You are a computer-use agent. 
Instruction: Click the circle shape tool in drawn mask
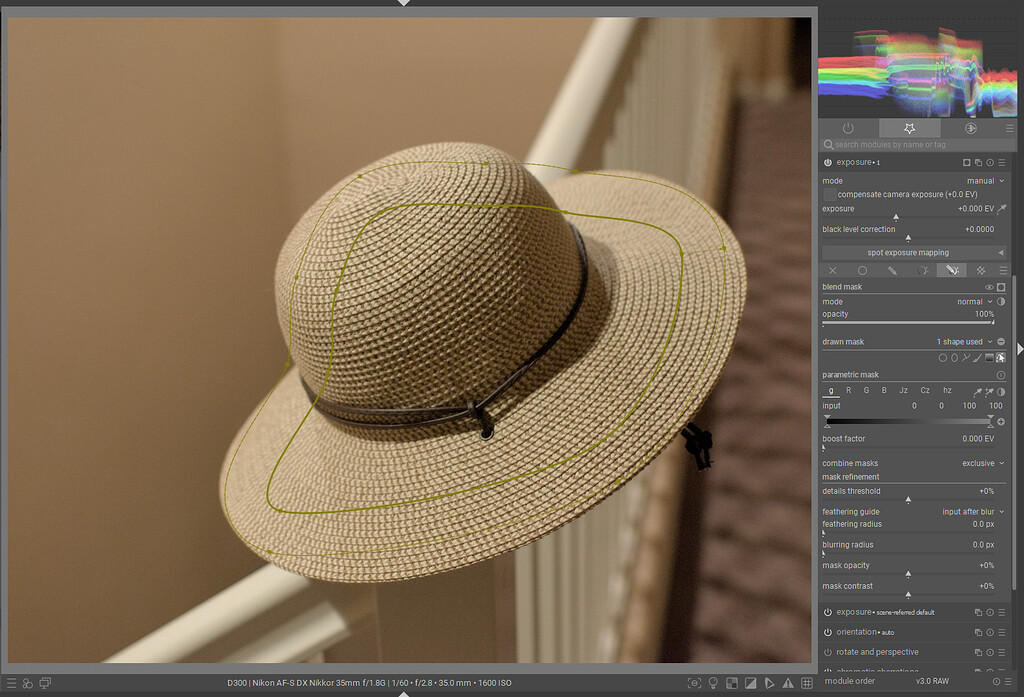[942, 357]
